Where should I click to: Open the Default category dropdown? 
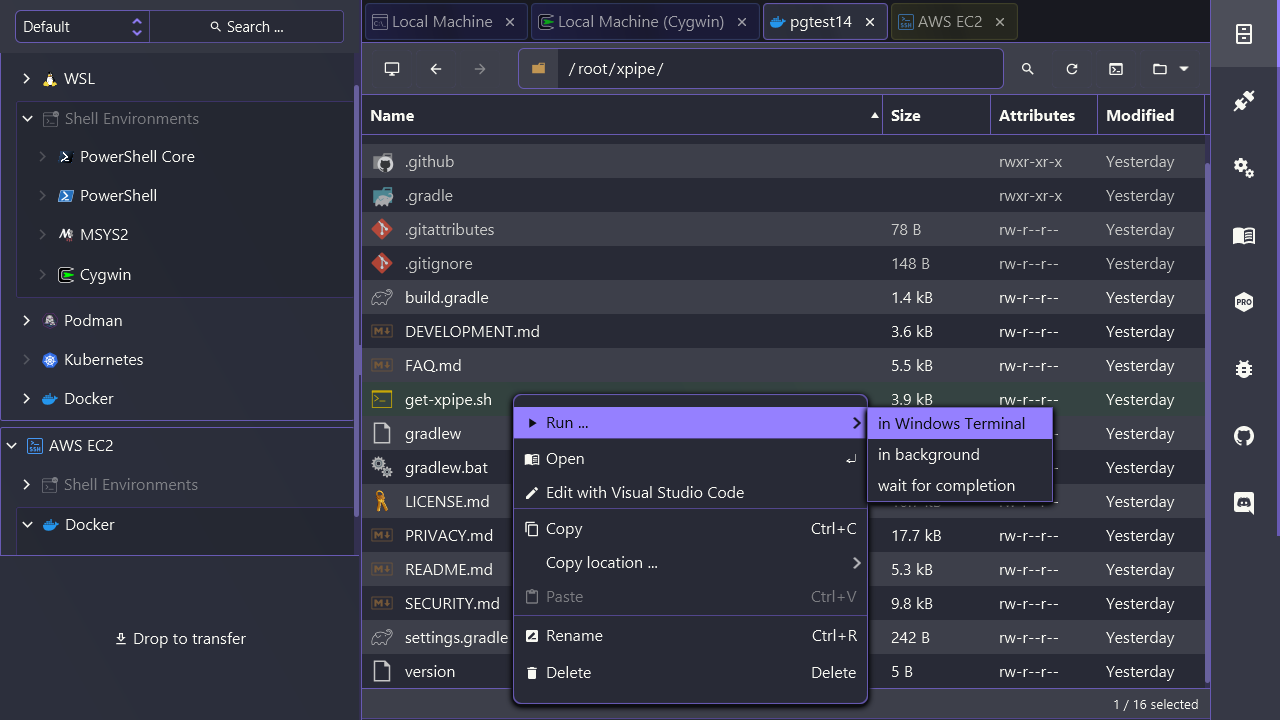tap(82, 27)
